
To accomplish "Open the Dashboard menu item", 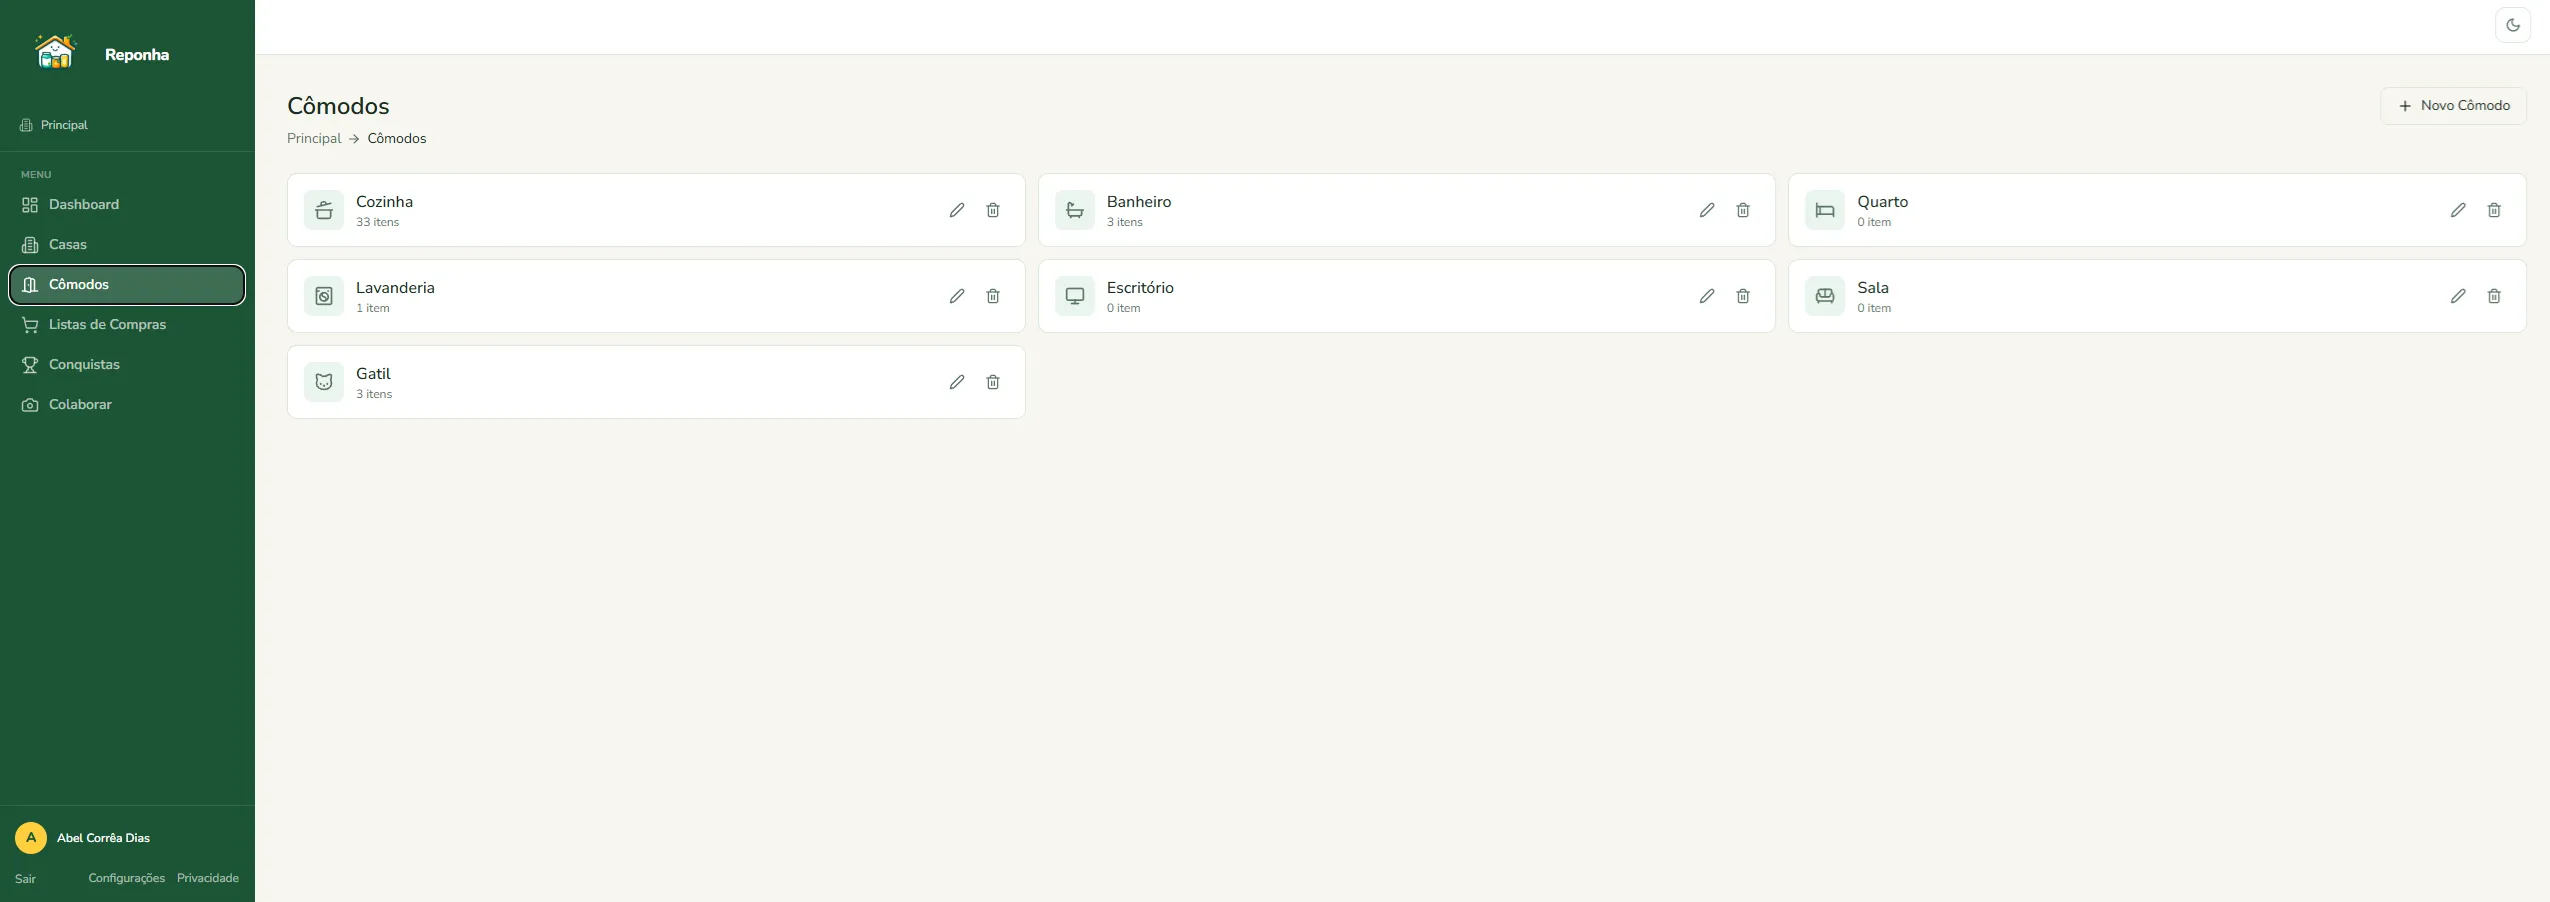I will (127, 205).
